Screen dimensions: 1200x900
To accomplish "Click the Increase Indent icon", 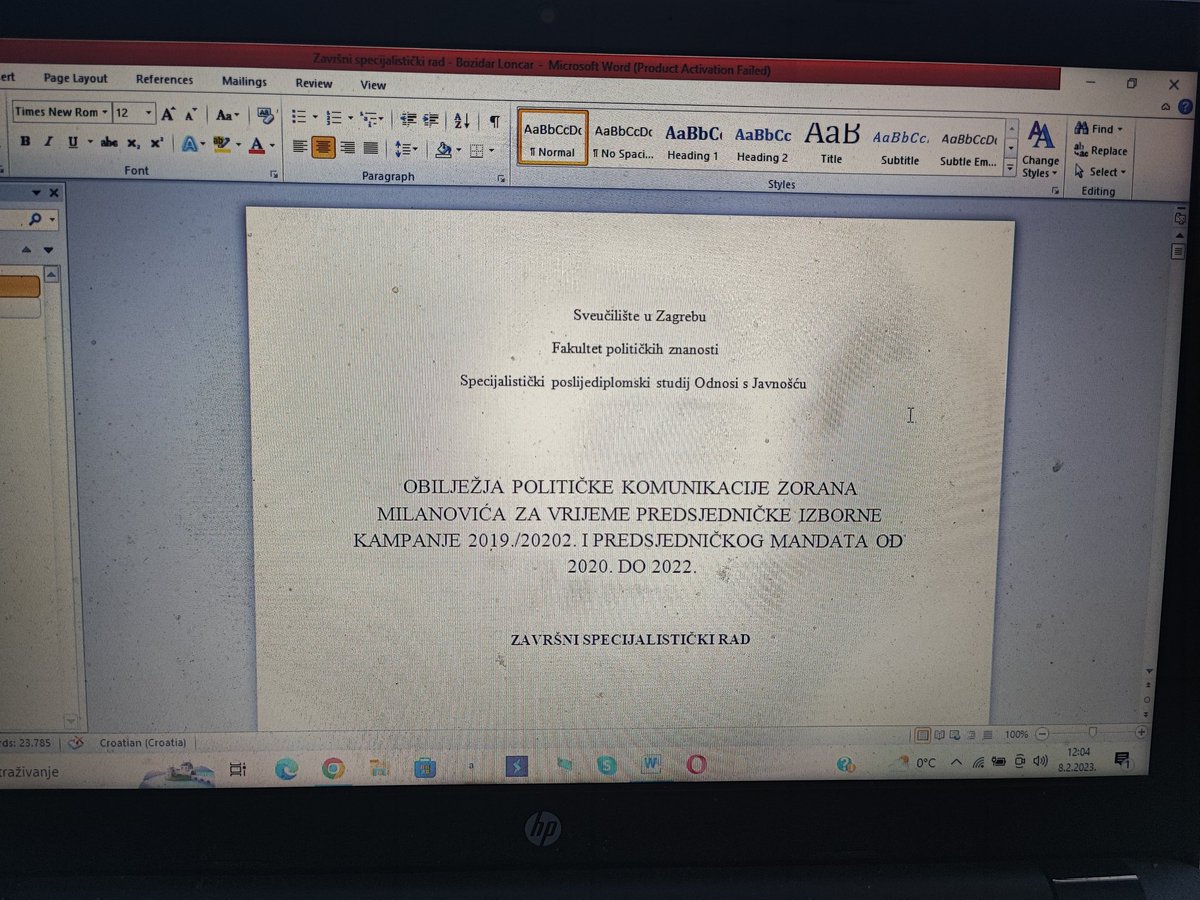I will [x=431, y=120].
